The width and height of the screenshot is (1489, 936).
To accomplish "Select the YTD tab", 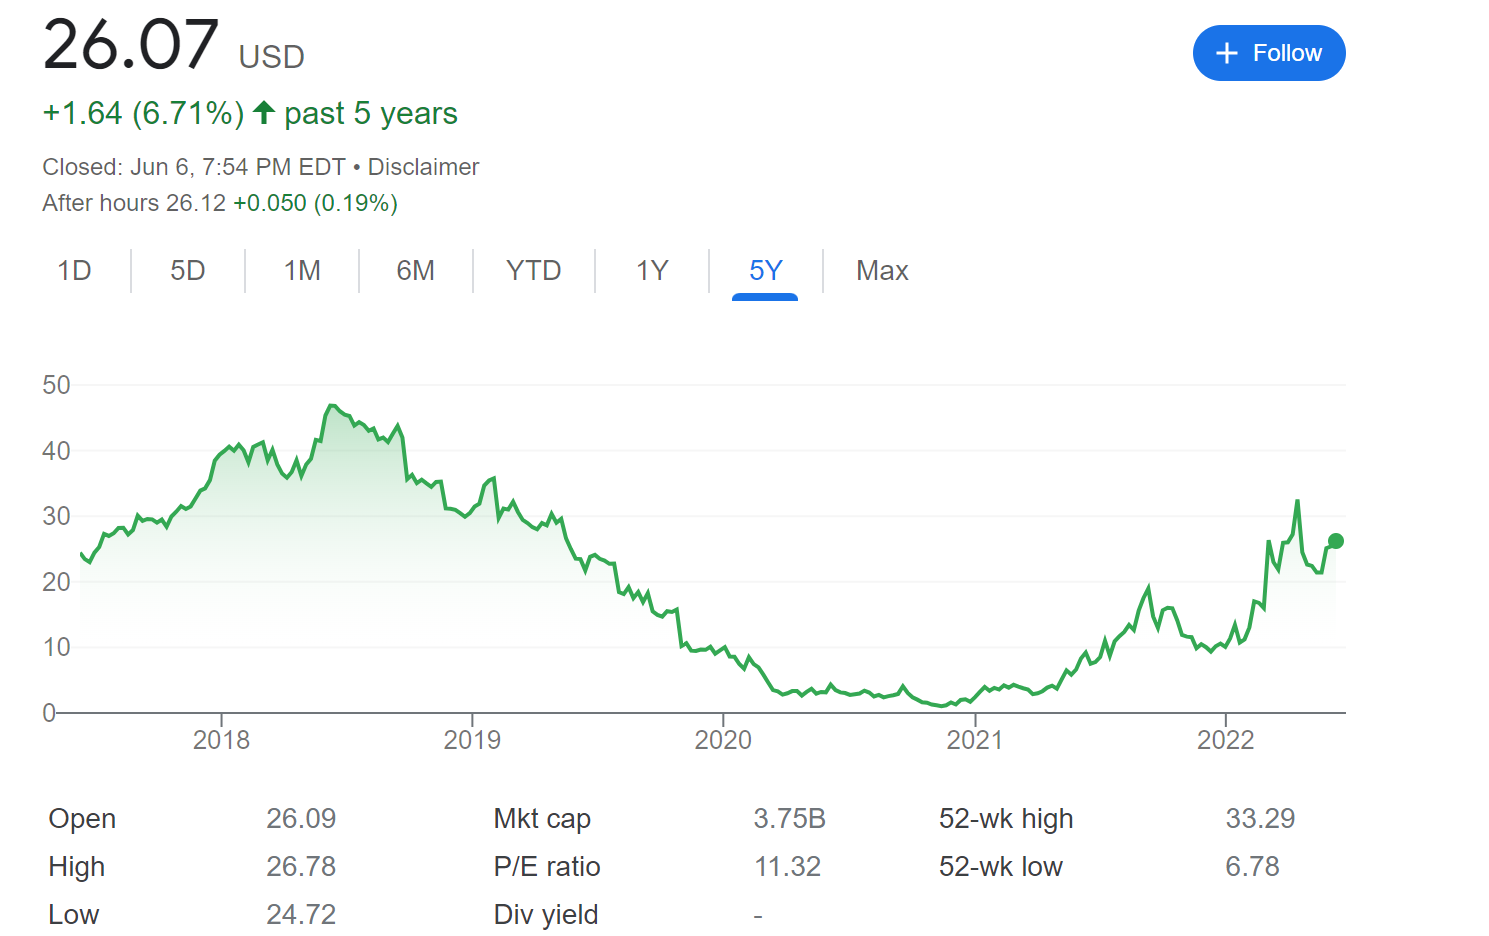I will pyautogui.click(x=533, y=271).
